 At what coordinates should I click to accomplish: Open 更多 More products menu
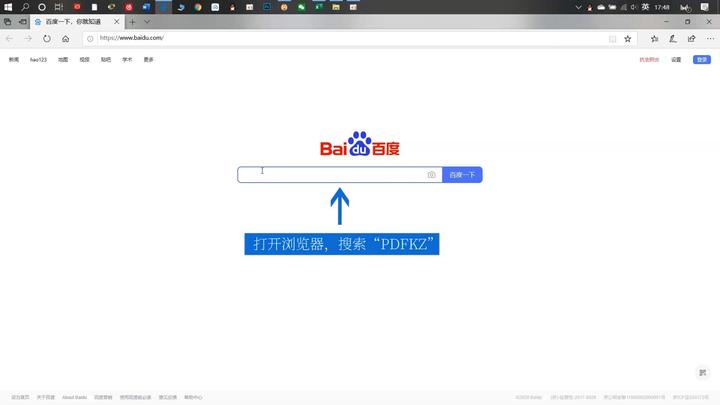tap(148, 60)
